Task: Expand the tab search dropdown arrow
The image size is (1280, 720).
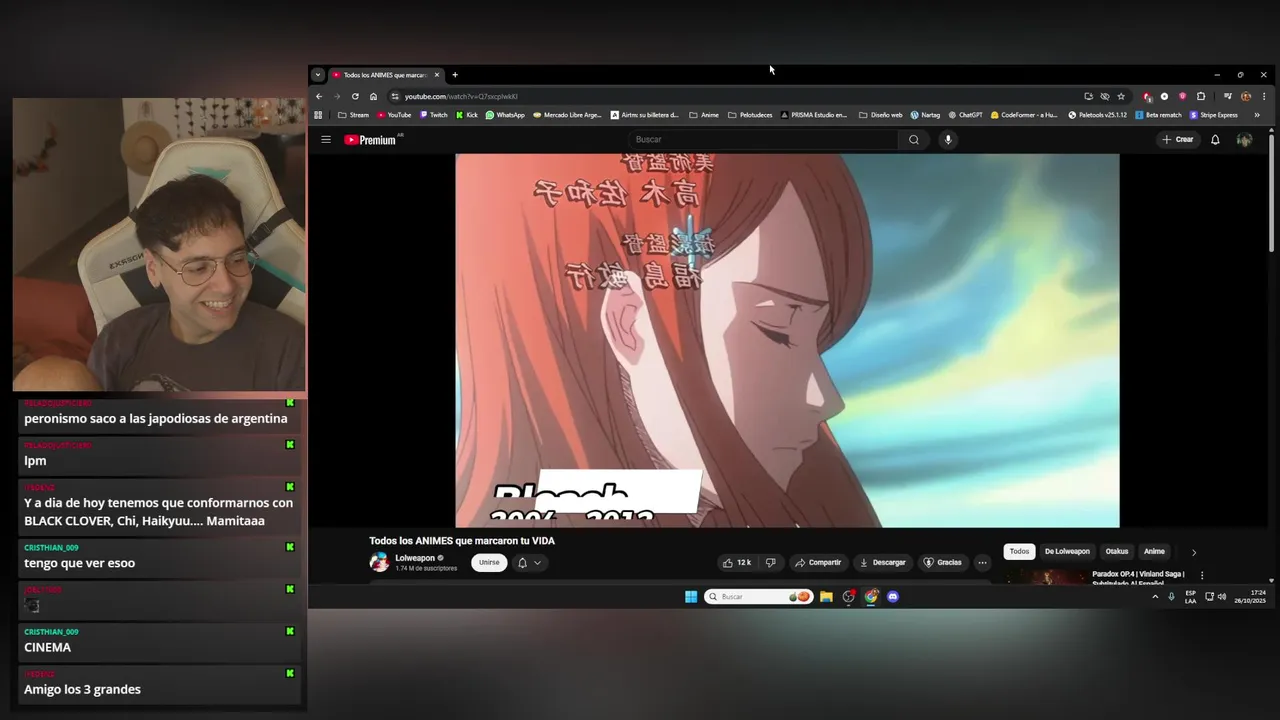Action: click(x=317, y=75)
